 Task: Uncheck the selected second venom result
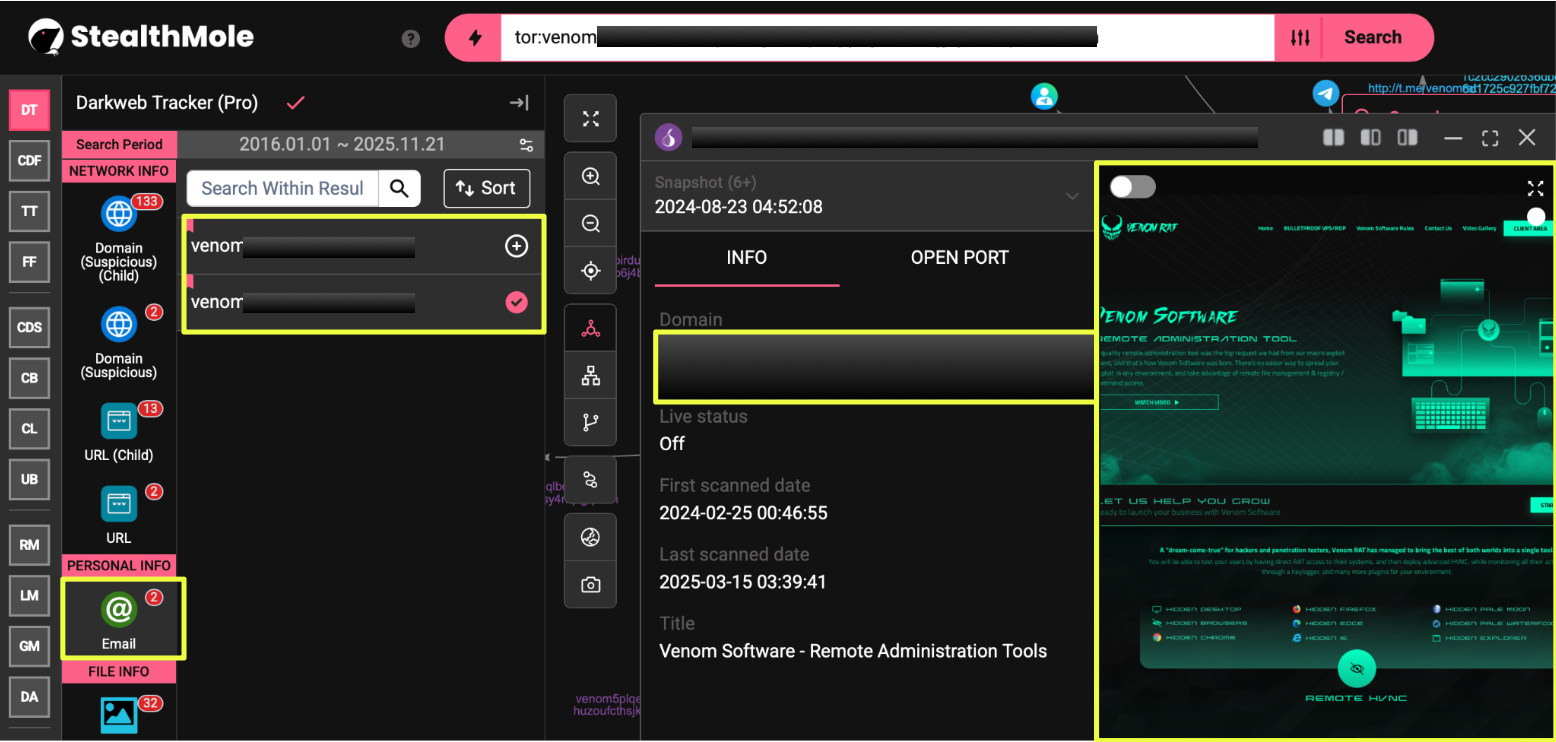pos(516,302)
